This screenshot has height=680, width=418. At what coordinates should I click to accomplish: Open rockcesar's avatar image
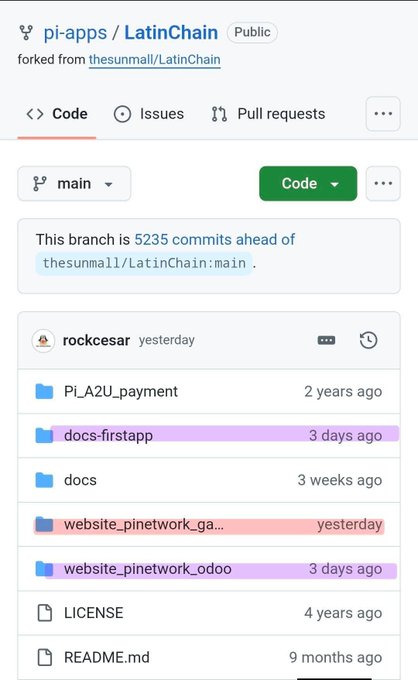43,341
